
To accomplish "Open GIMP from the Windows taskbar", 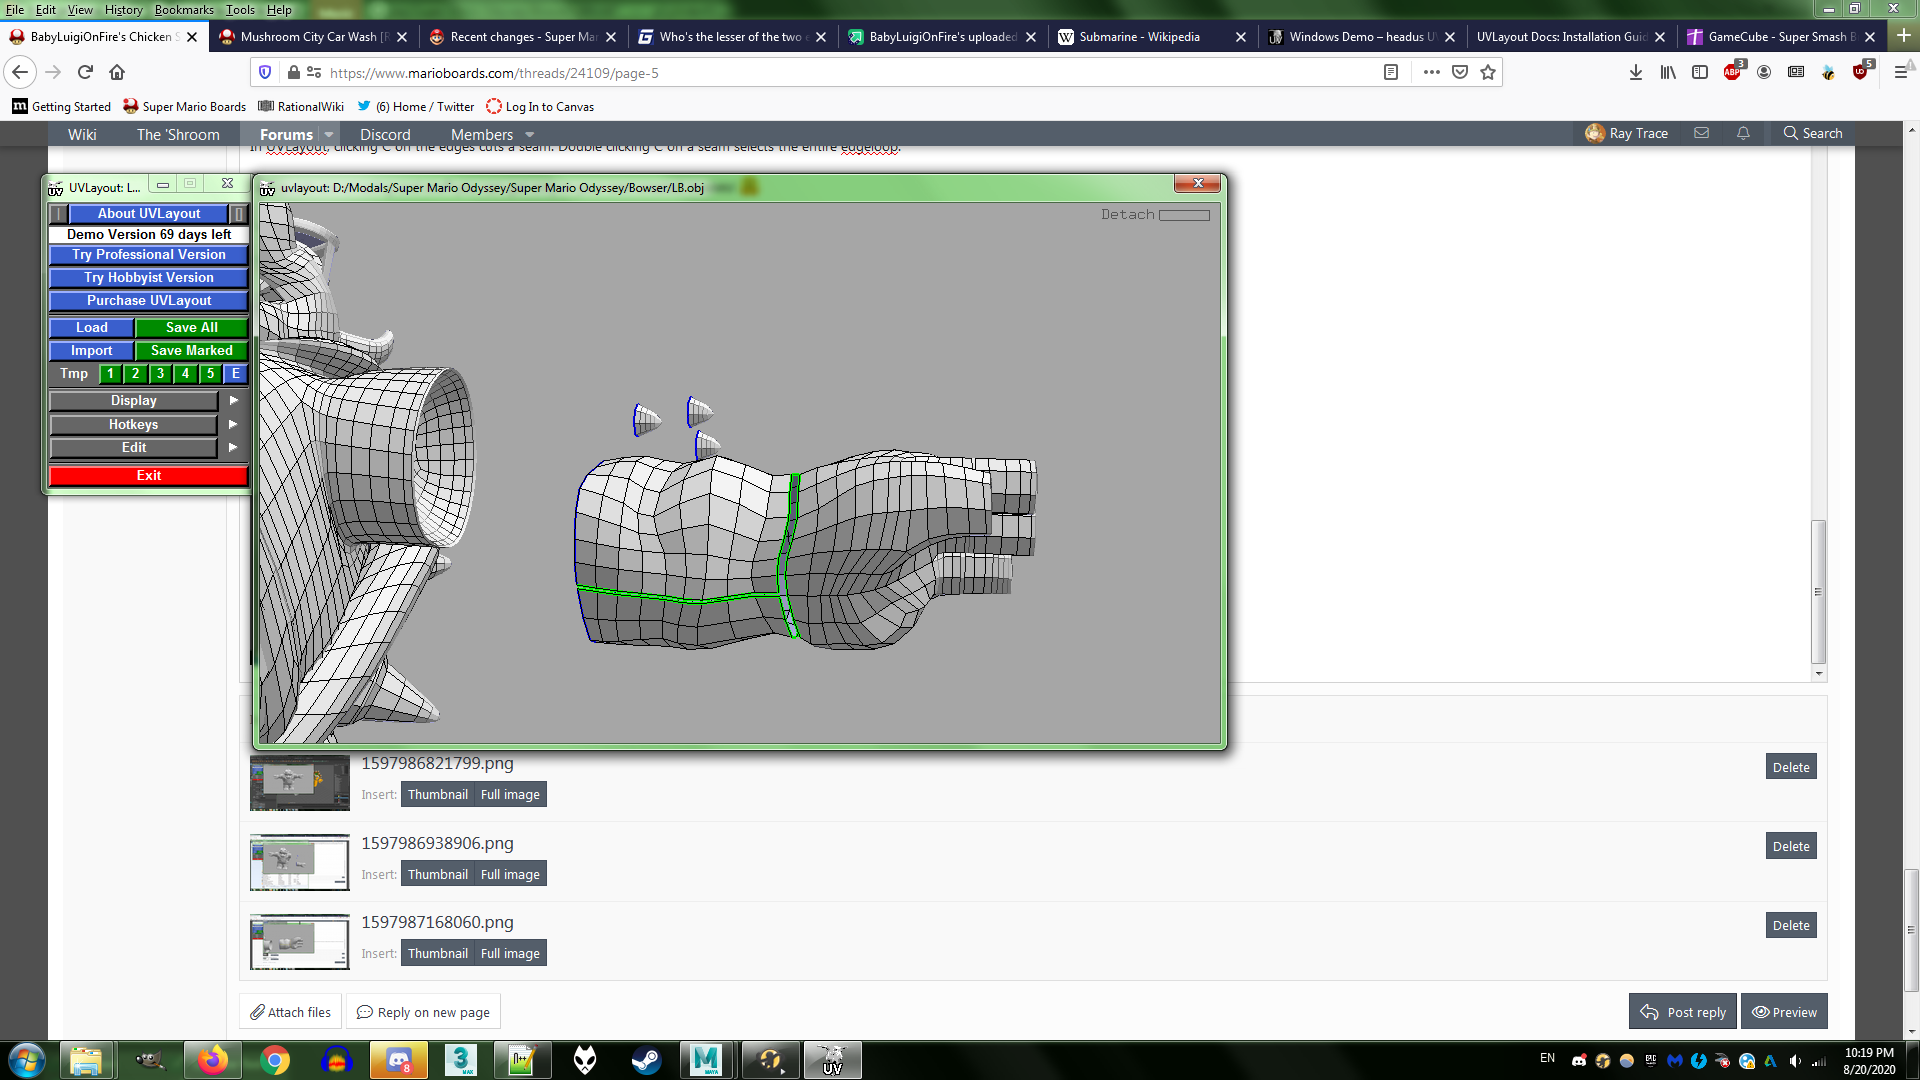I will (150, 1060).
